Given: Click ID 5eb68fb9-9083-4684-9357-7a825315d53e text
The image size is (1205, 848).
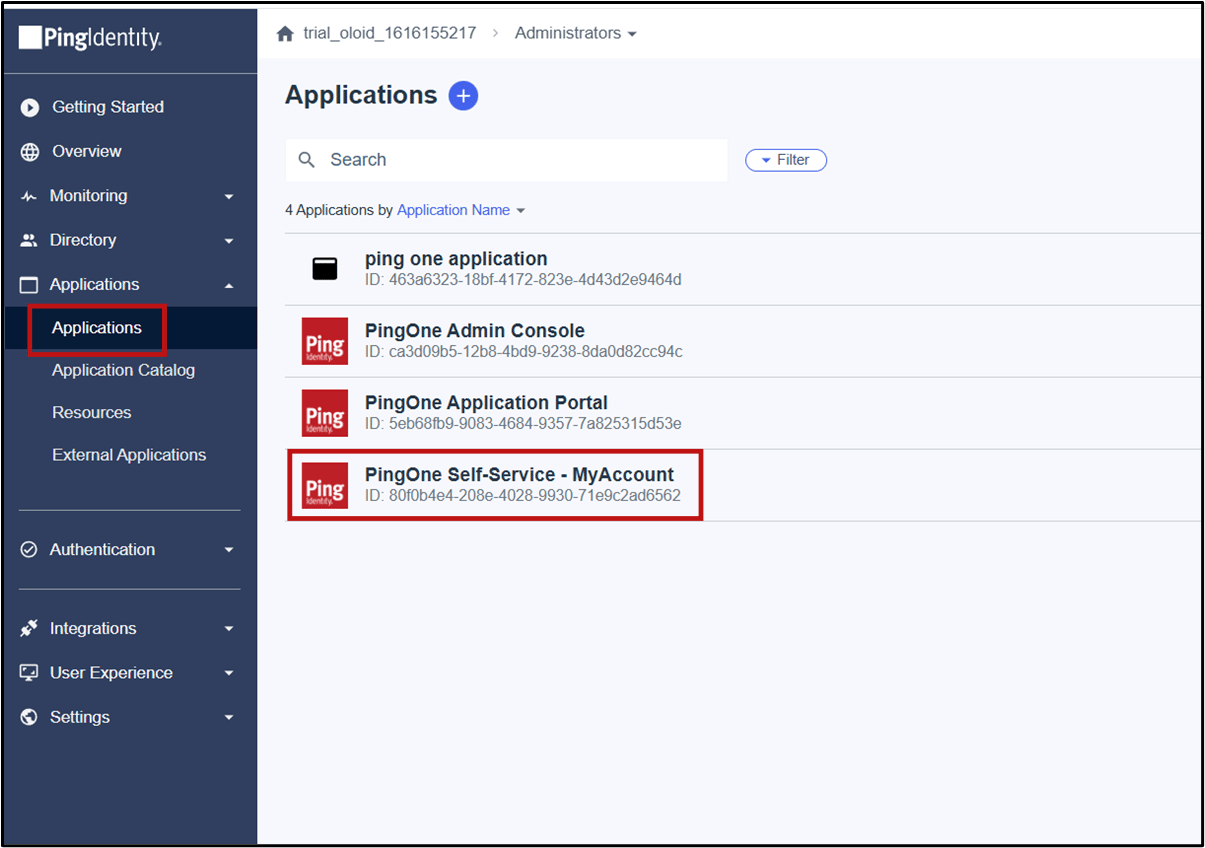Looking at the screenshot, I should coord(523,424).
